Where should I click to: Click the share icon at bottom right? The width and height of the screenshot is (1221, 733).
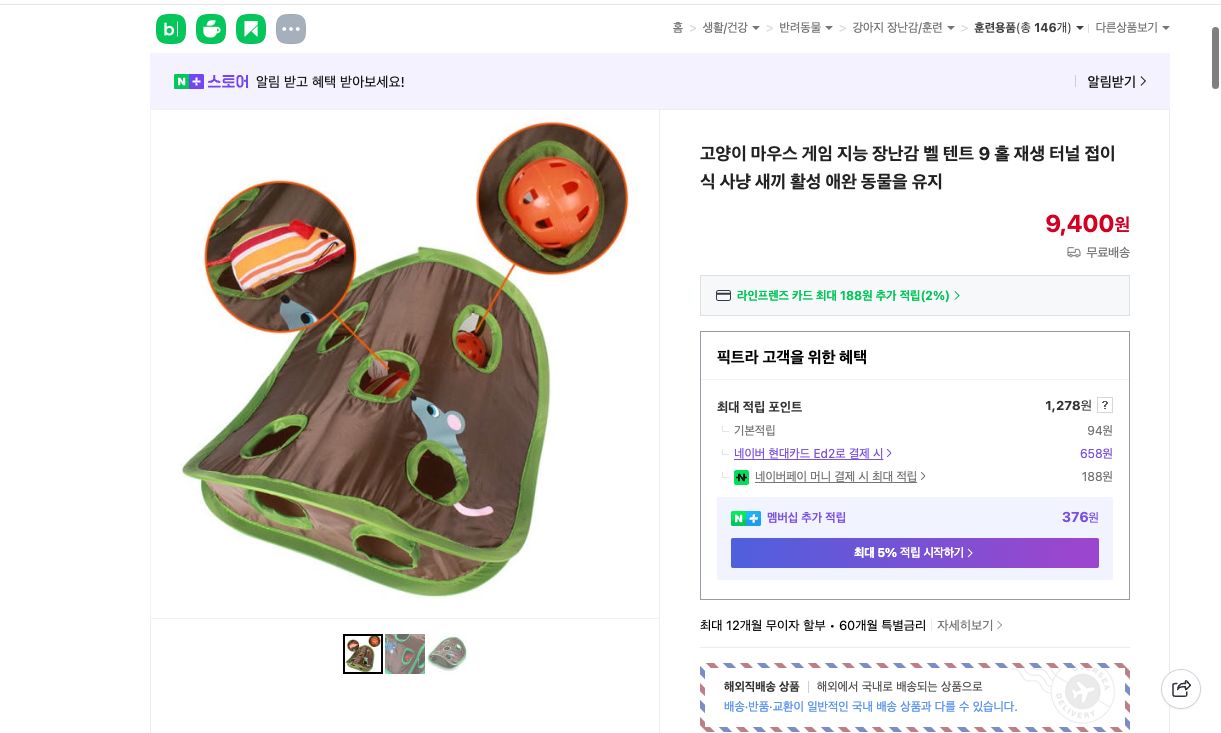(x=1181, y=689)
